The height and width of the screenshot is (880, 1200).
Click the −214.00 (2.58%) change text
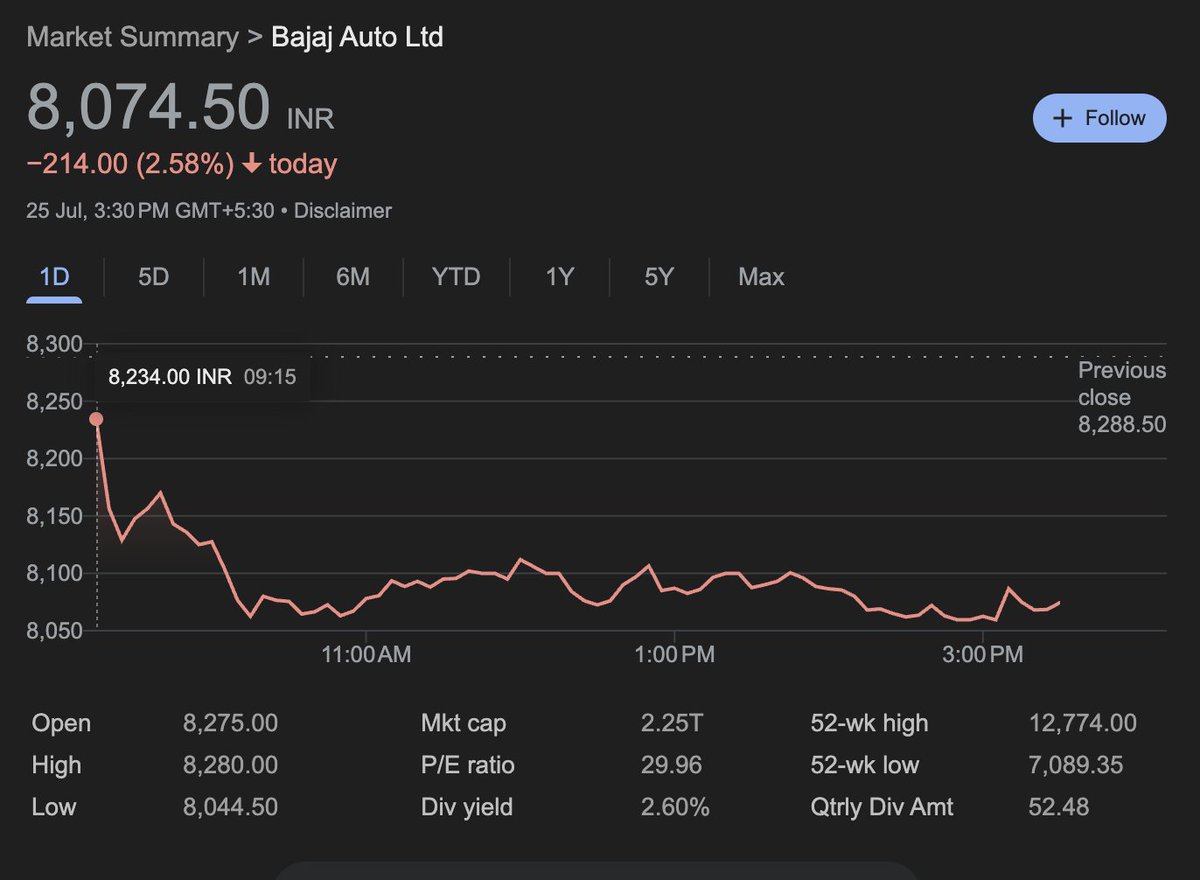pos(131,164)
